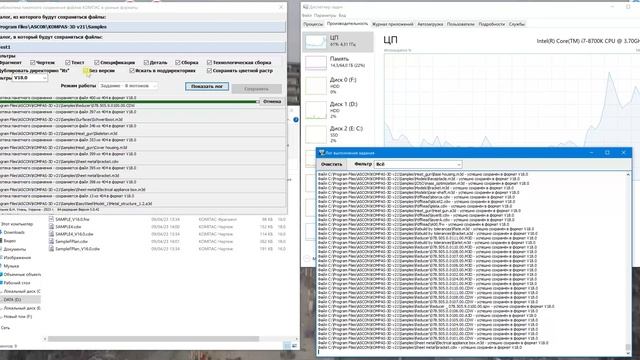Open the Параметры menu in Task Manager
The height and width of the screenshot is (360, 640).
point(325,16)
